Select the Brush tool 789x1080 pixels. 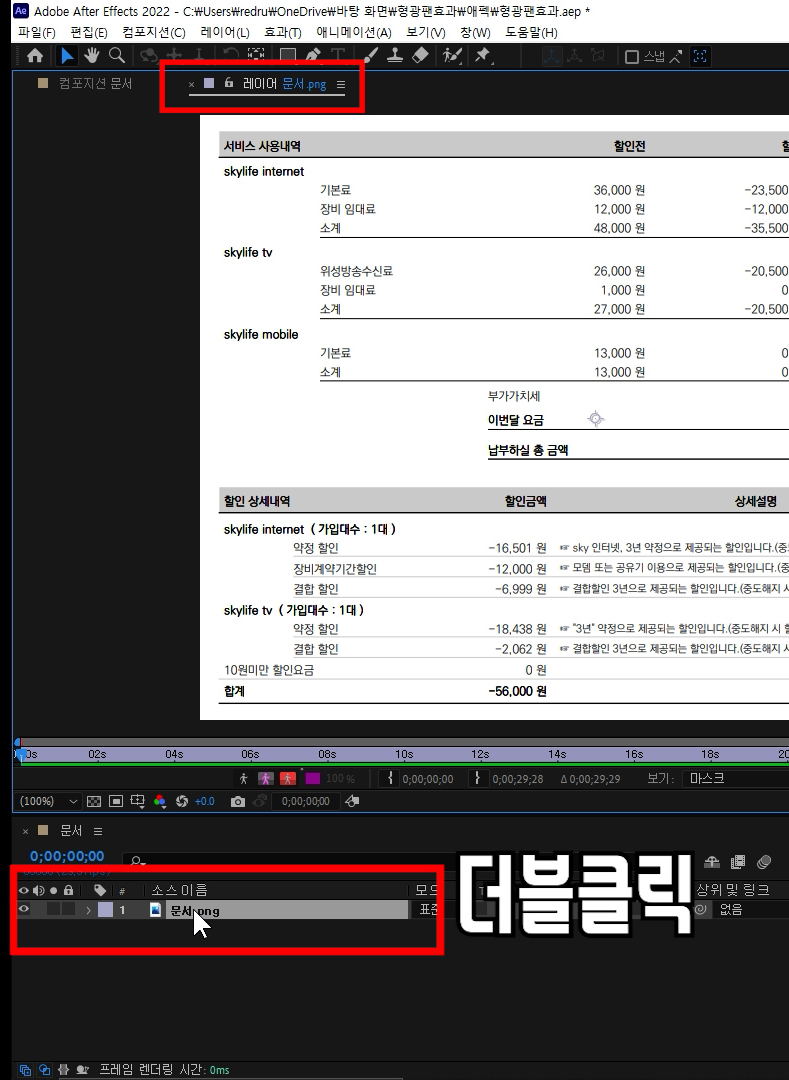click(370, 56)
